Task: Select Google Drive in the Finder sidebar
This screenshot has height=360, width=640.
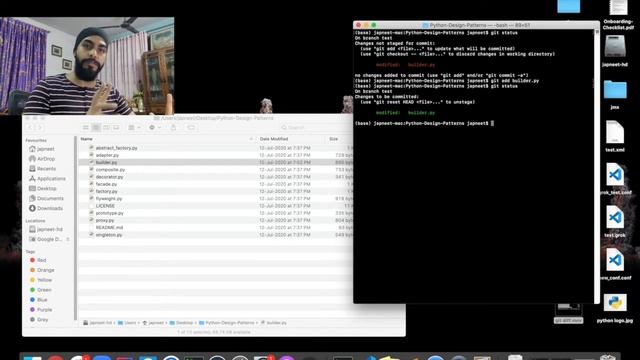Action: click(x=46, y=239)
